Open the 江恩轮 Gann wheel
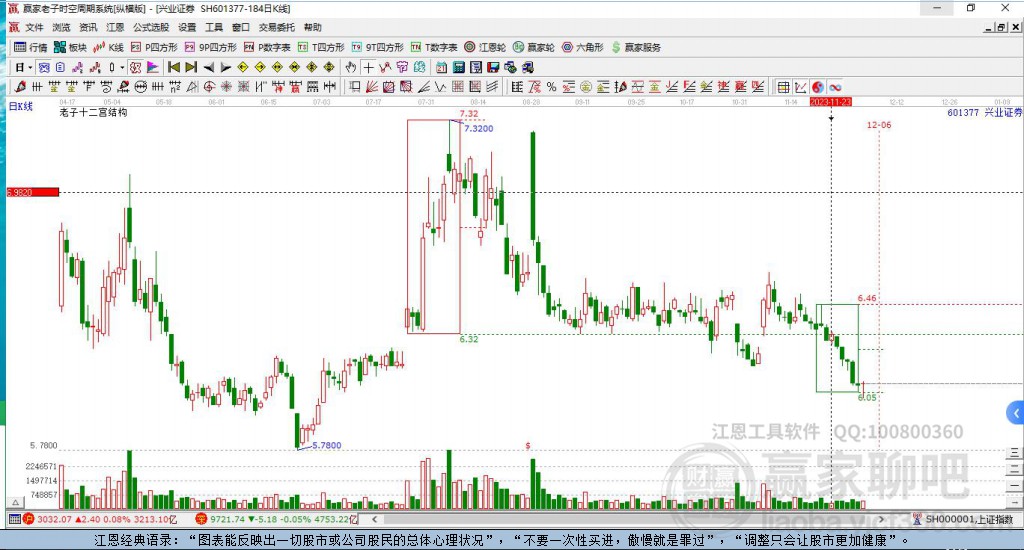This screenshot has height=550, width=1024. 485,47
